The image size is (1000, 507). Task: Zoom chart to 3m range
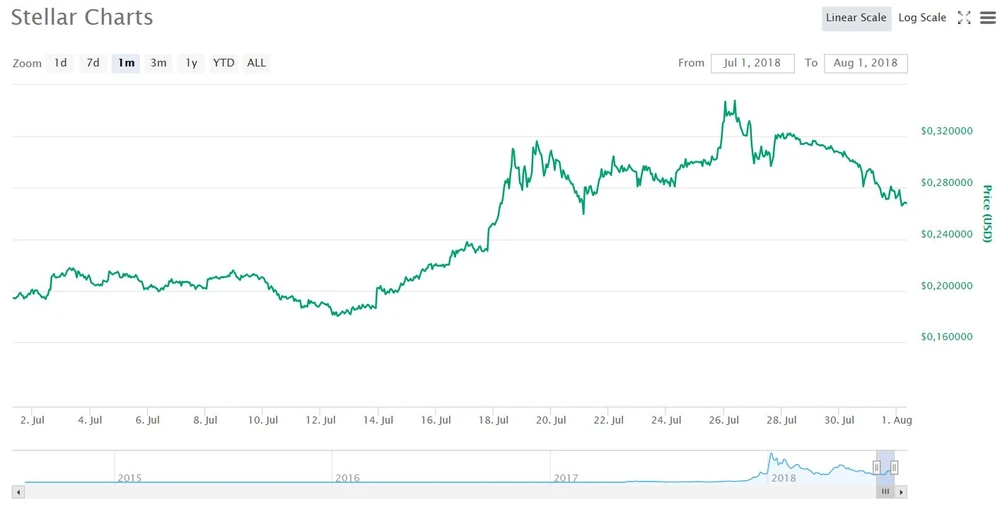pyautogui.click(x=158, y=63)
